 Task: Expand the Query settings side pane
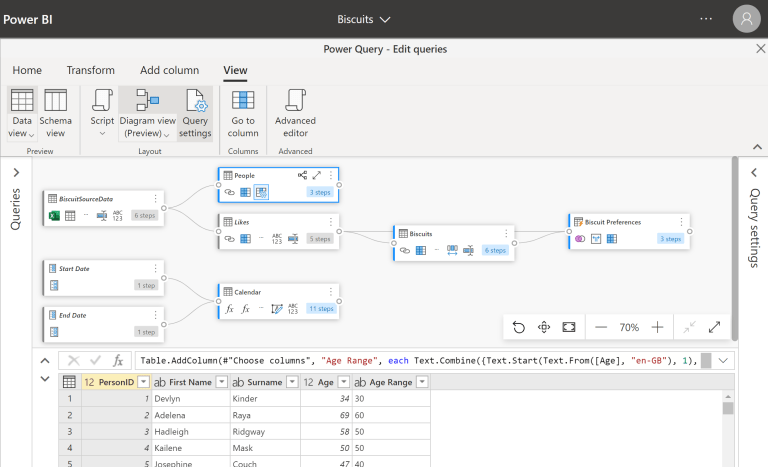click(x=754, y=172)
